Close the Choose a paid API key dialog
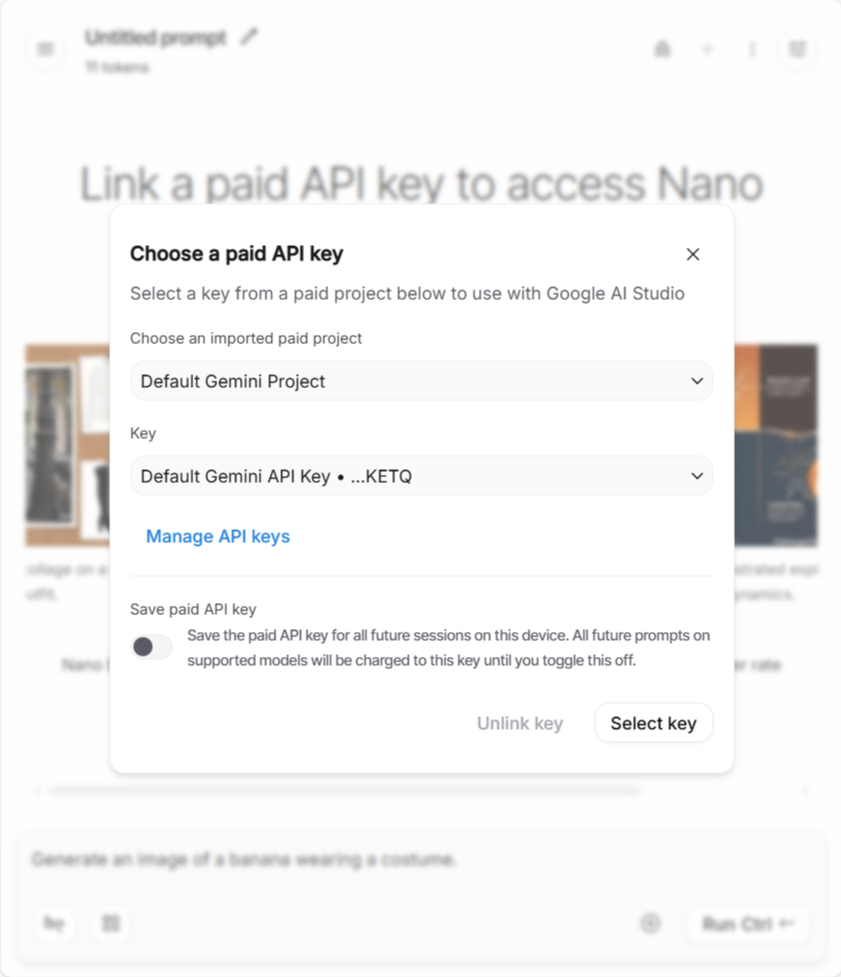This screenshot has width=841, height=977. [x=693, y=255]
